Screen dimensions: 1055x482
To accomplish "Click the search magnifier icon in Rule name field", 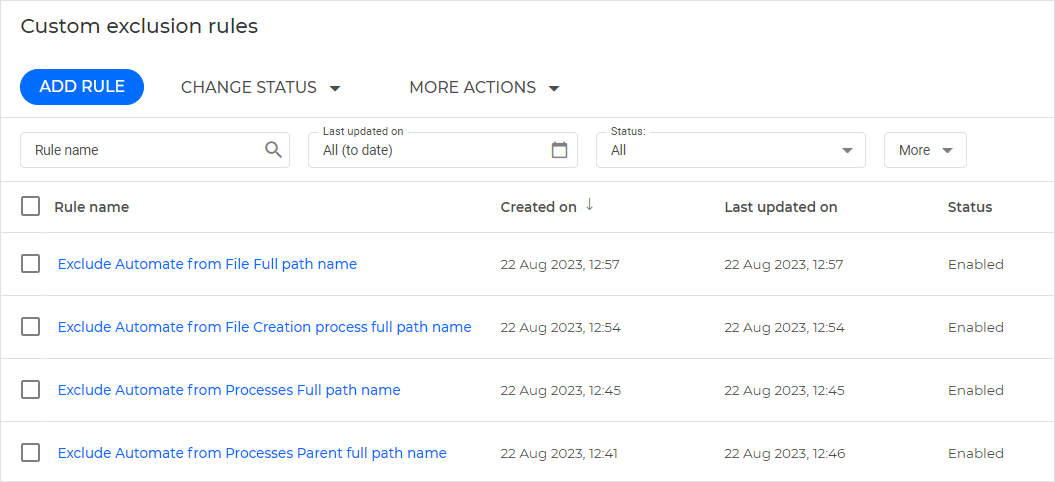I will 273,150.
